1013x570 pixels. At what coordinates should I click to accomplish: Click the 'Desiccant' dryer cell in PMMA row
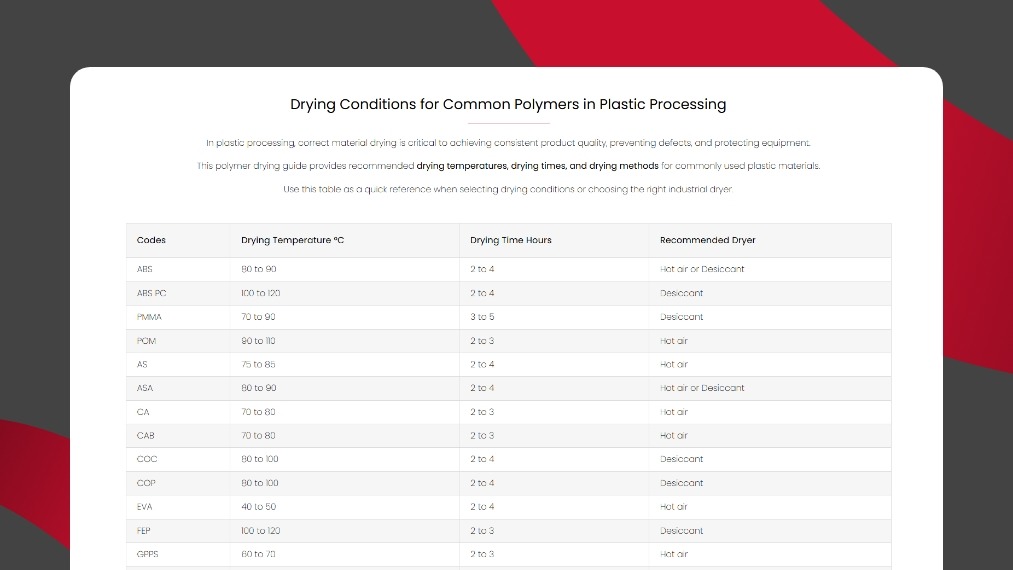click(681, 317)
